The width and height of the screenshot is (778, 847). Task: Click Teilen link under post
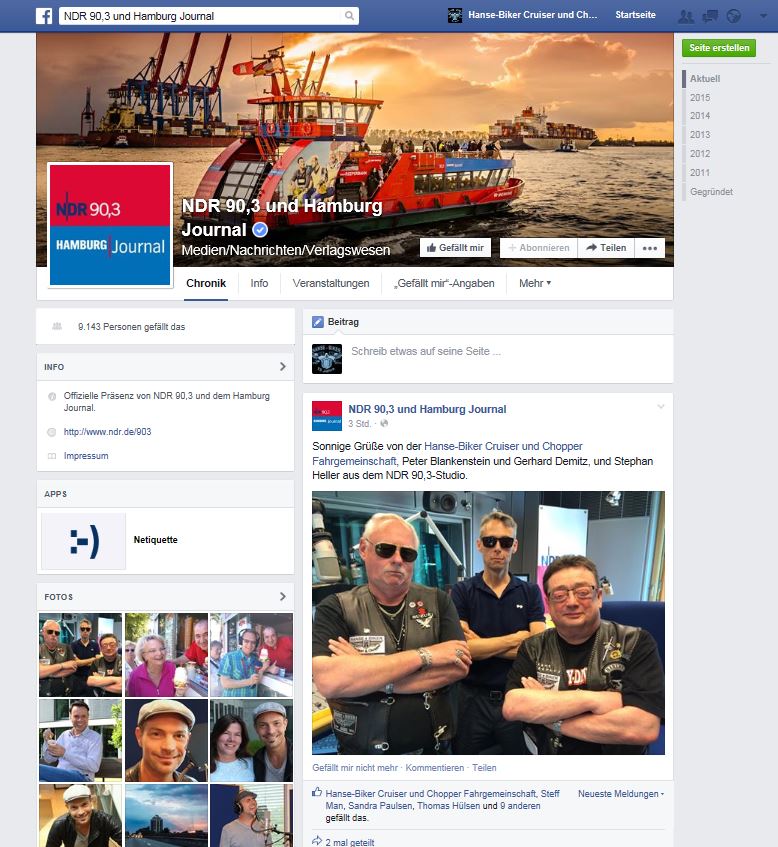click(484, 768)
